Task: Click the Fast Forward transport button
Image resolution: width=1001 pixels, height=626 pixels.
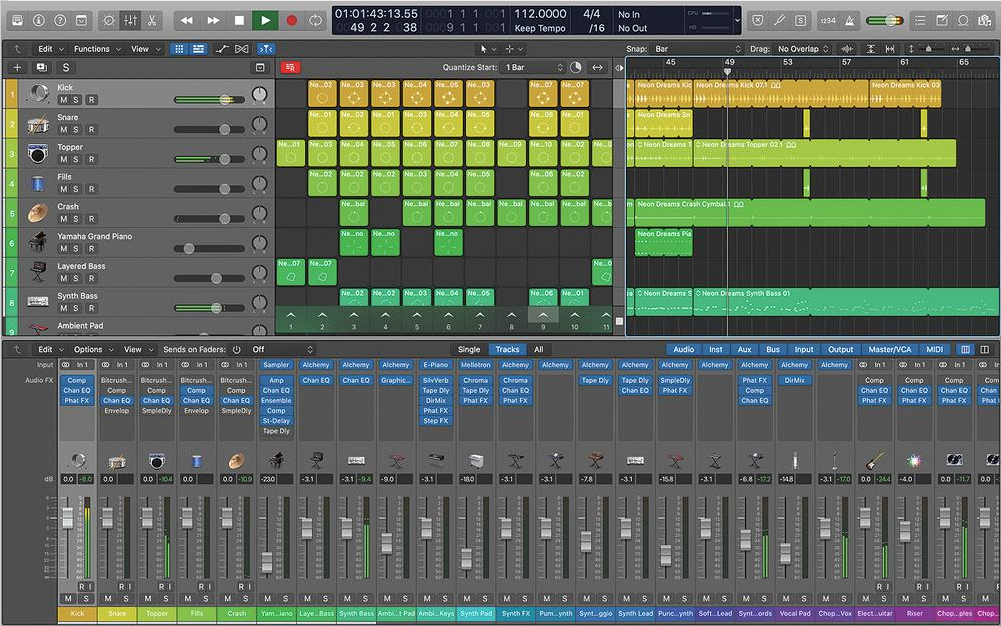Action: coord(213,20)
